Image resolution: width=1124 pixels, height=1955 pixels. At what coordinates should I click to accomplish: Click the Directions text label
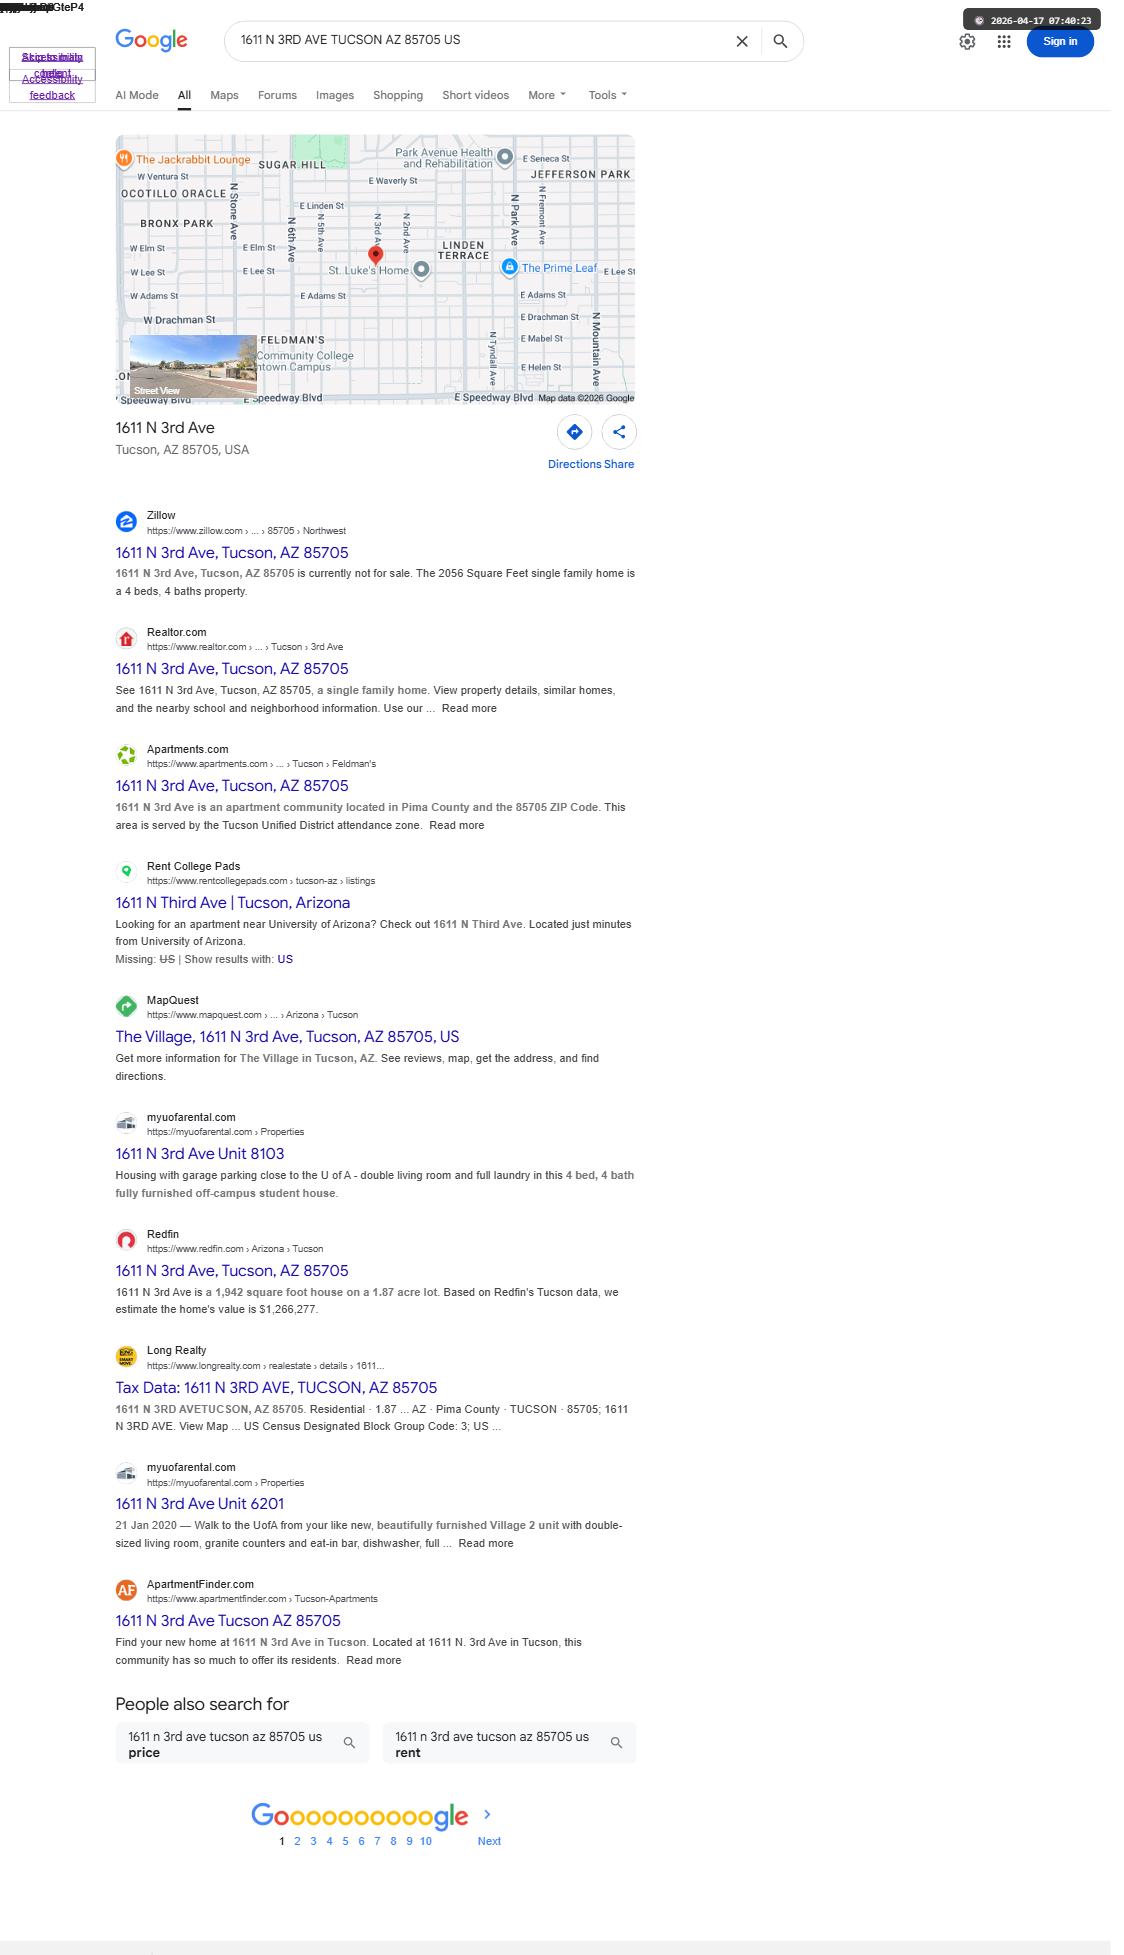pos(574,464)
